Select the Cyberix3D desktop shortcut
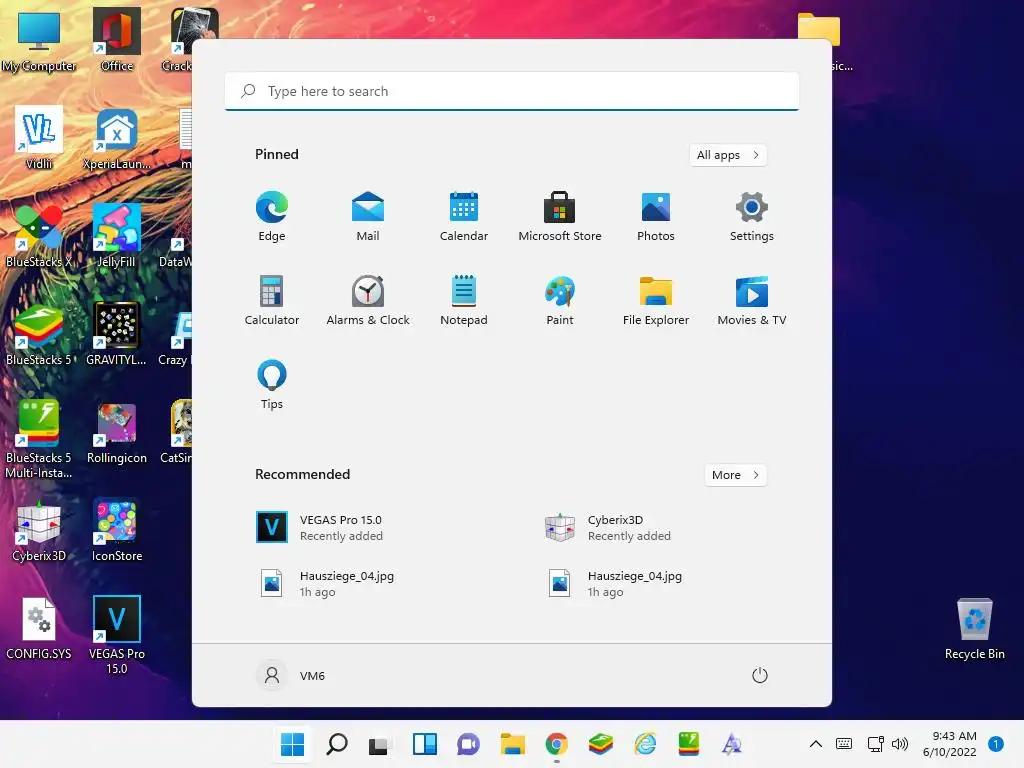The height and width of the screenshot is (768, 1024). pyautogui.click(x=39, y=530)
